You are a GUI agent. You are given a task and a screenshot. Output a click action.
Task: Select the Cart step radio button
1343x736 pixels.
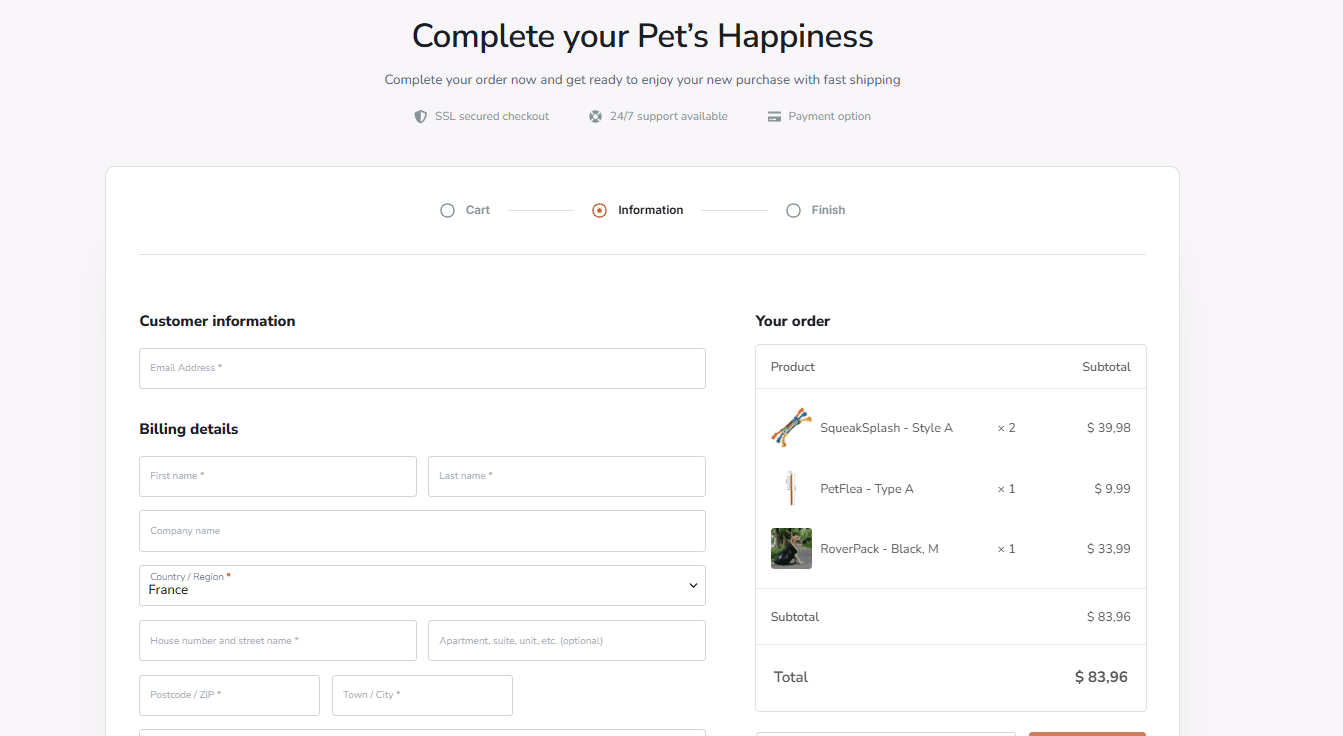(447, 210)
